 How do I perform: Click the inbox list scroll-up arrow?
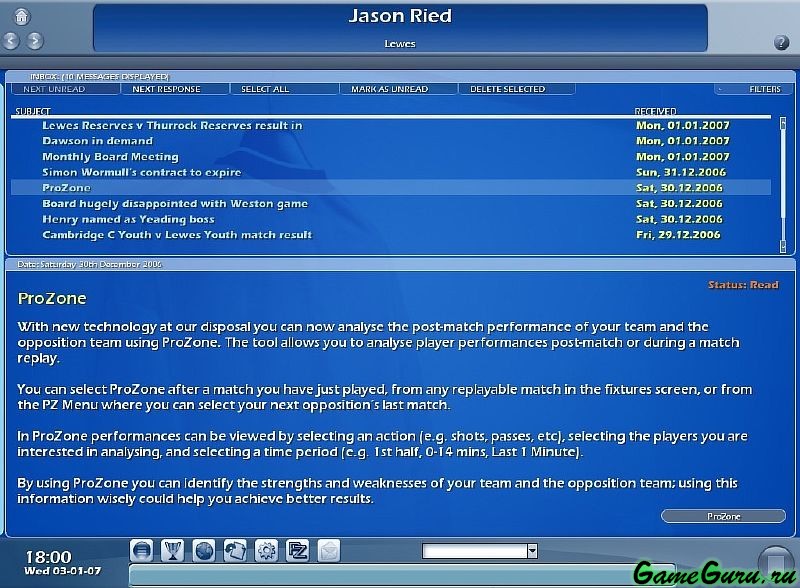(x=783, y=122)
